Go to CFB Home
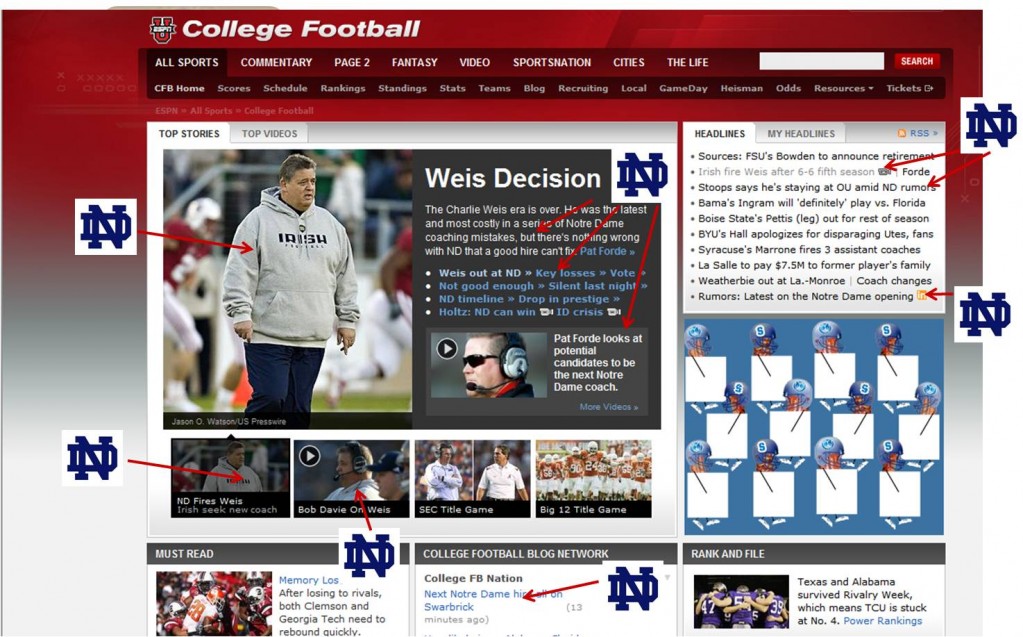This screenshot has width=1023, height=637. click(x=179, y=88)
